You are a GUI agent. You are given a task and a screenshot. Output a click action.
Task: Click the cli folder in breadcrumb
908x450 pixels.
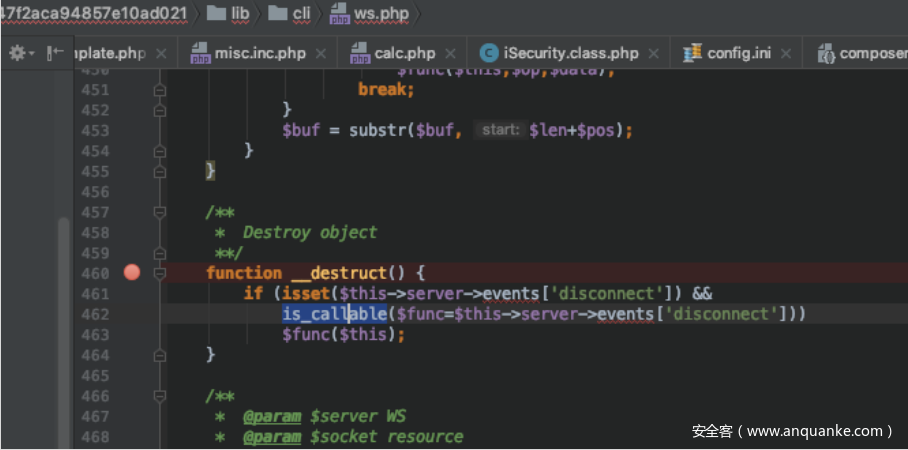pos(295,14)
